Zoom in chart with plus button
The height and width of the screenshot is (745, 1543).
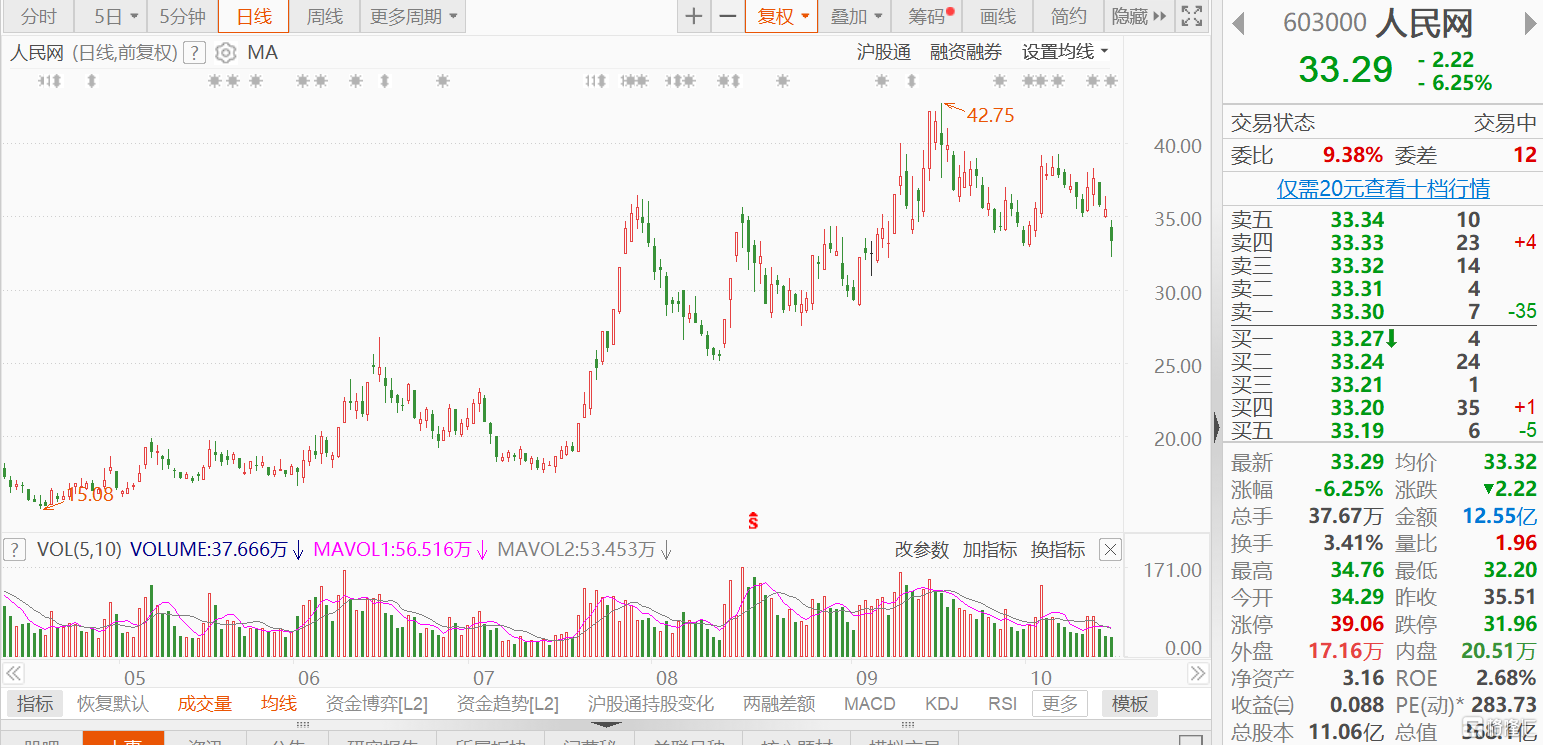694,16
